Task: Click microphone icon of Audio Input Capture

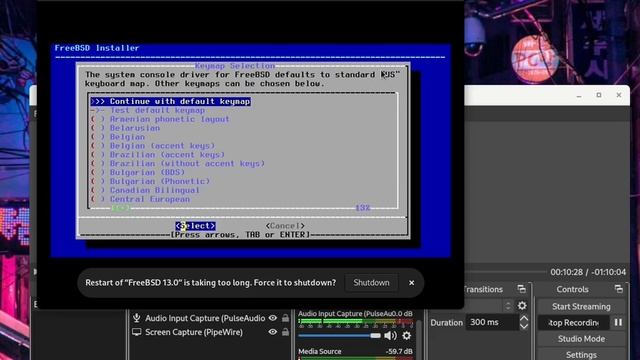Action: (x=136, y=318)
